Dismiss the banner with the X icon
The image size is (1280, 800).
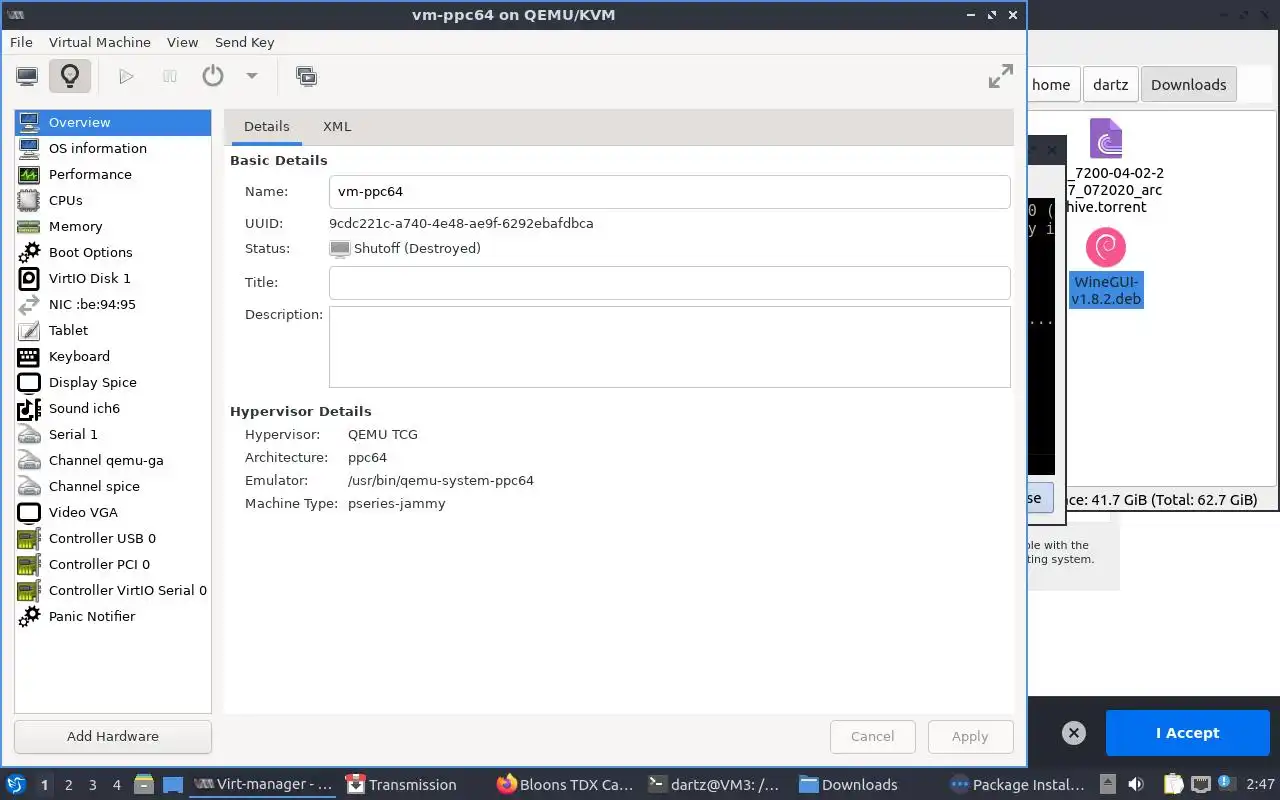click(1073, 733)
